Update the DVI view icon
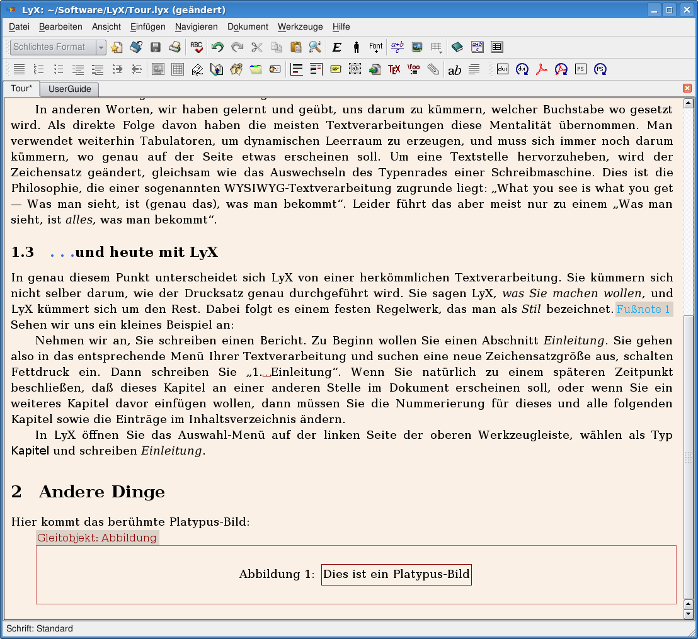Image resolution: width=698 pixels, height=639 pixels. [522, 69]
